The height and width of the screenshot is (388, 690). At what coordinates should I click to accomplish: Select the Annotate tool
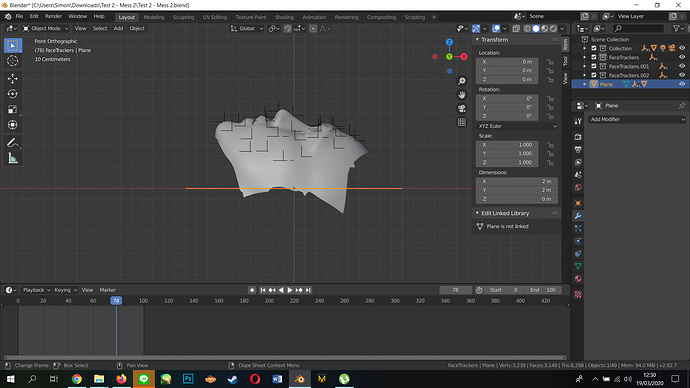coord(13,143)
